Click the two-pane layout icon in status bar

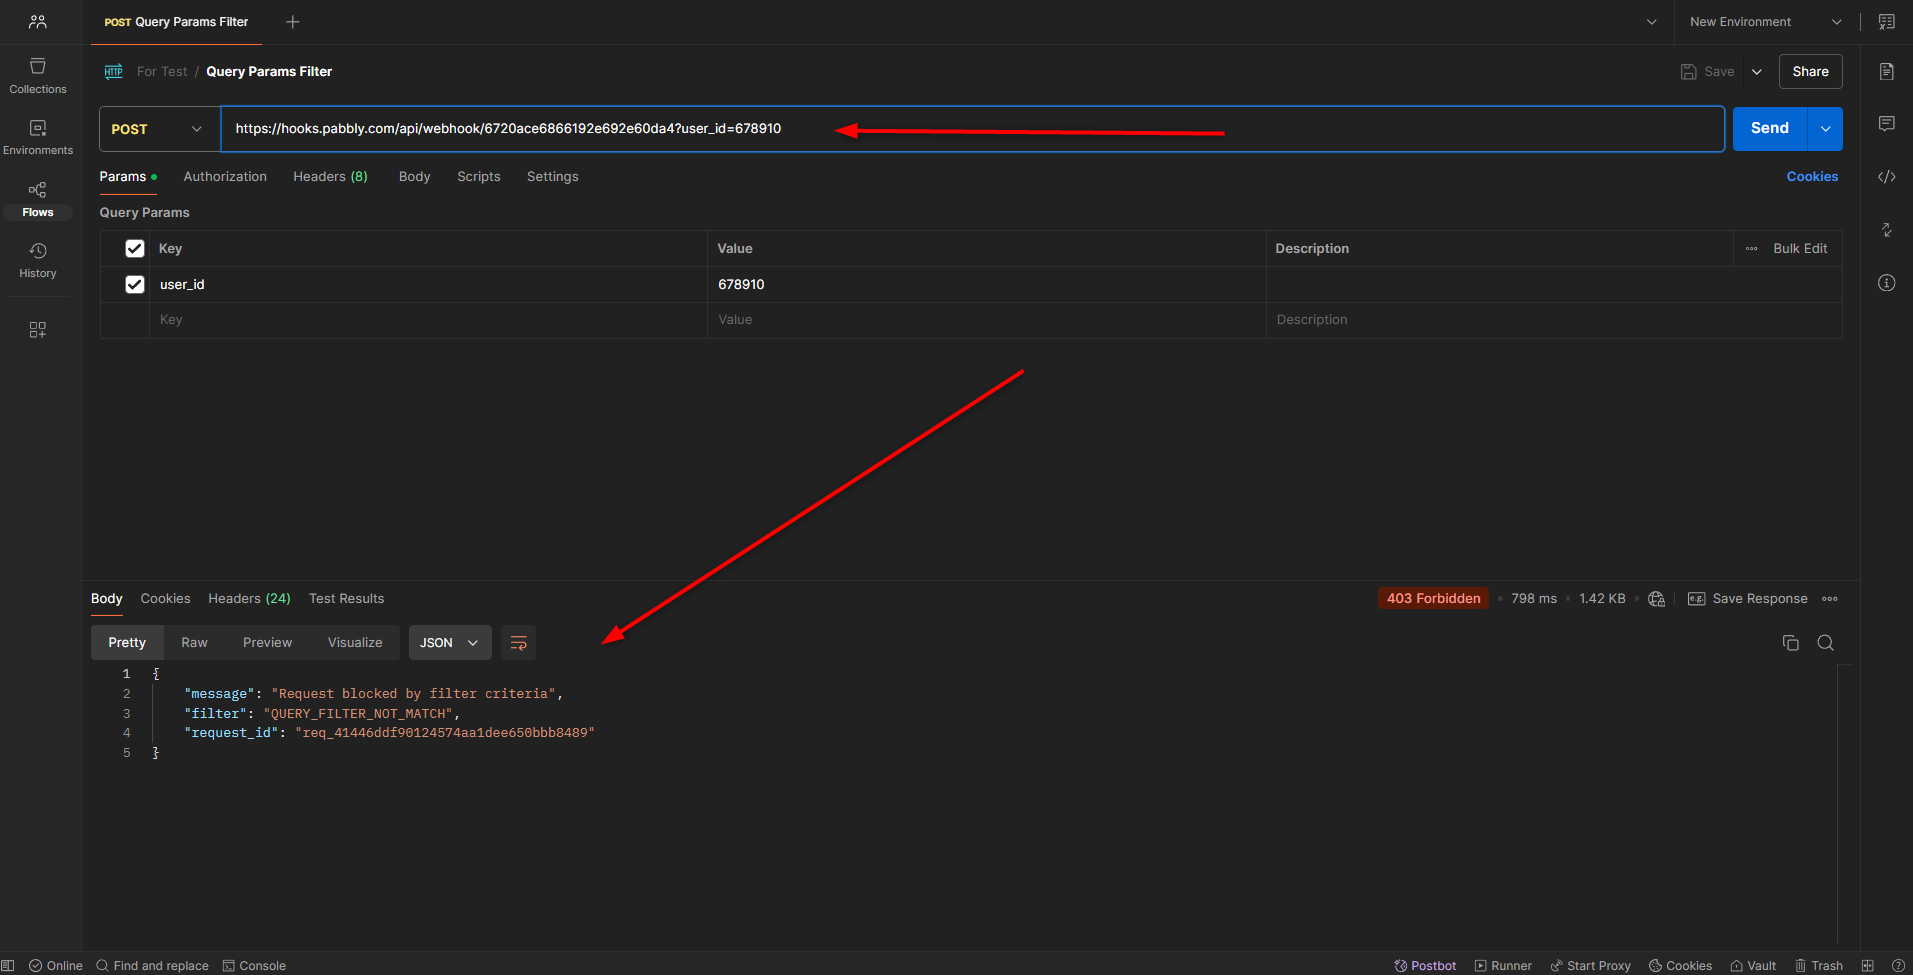point(1867,965)
